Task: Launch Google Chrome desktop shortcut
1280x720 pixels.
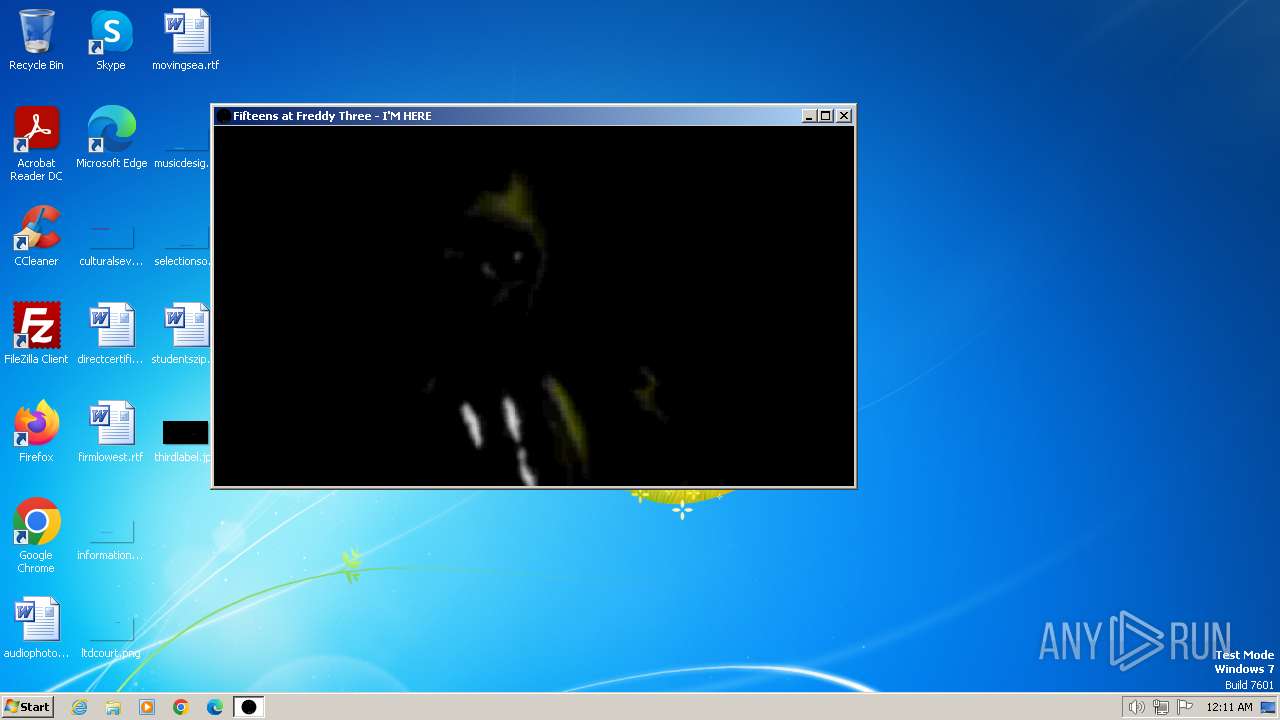Action: coord(36,536)
